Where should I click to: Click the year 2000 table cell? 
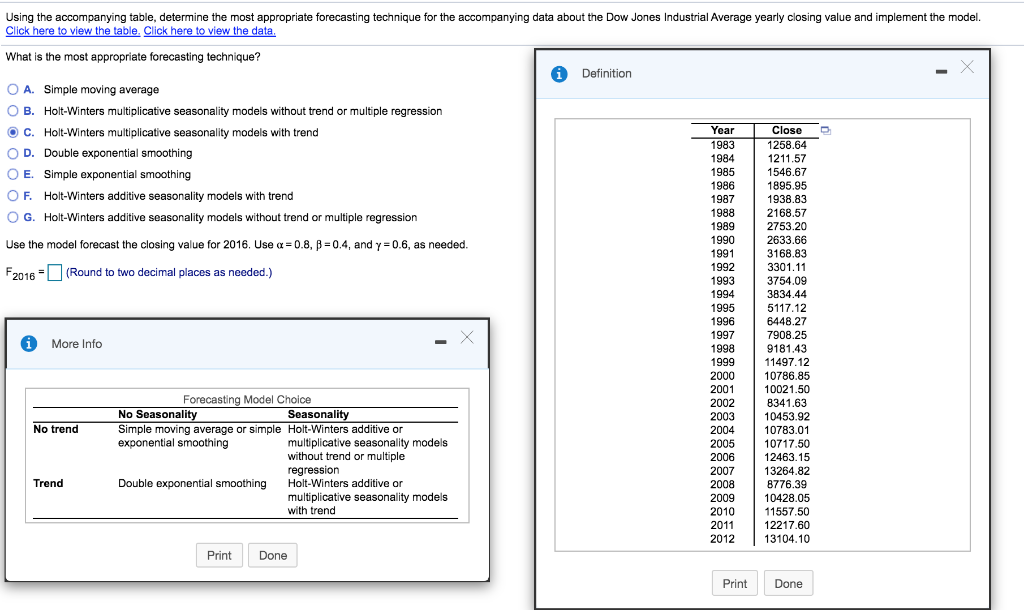pyautogui.click(x=722, y=376)
